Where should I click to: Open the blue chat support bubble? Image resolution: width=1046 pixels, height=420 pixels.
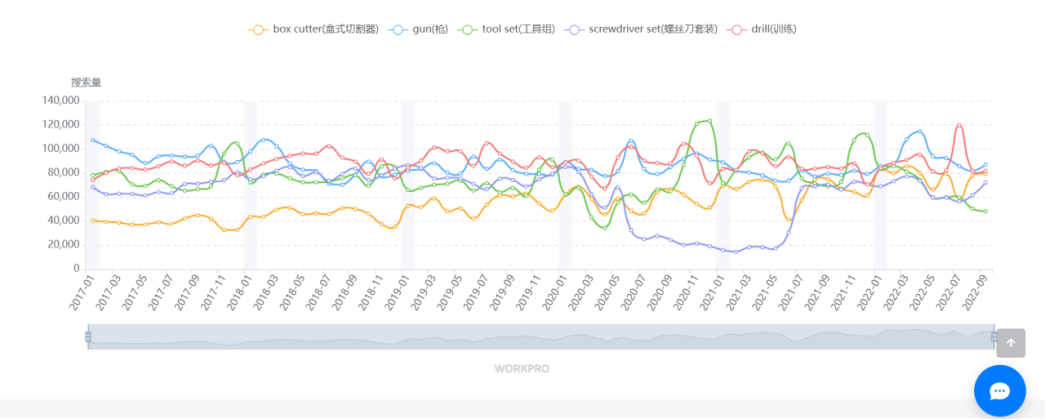coord(1007,390)
